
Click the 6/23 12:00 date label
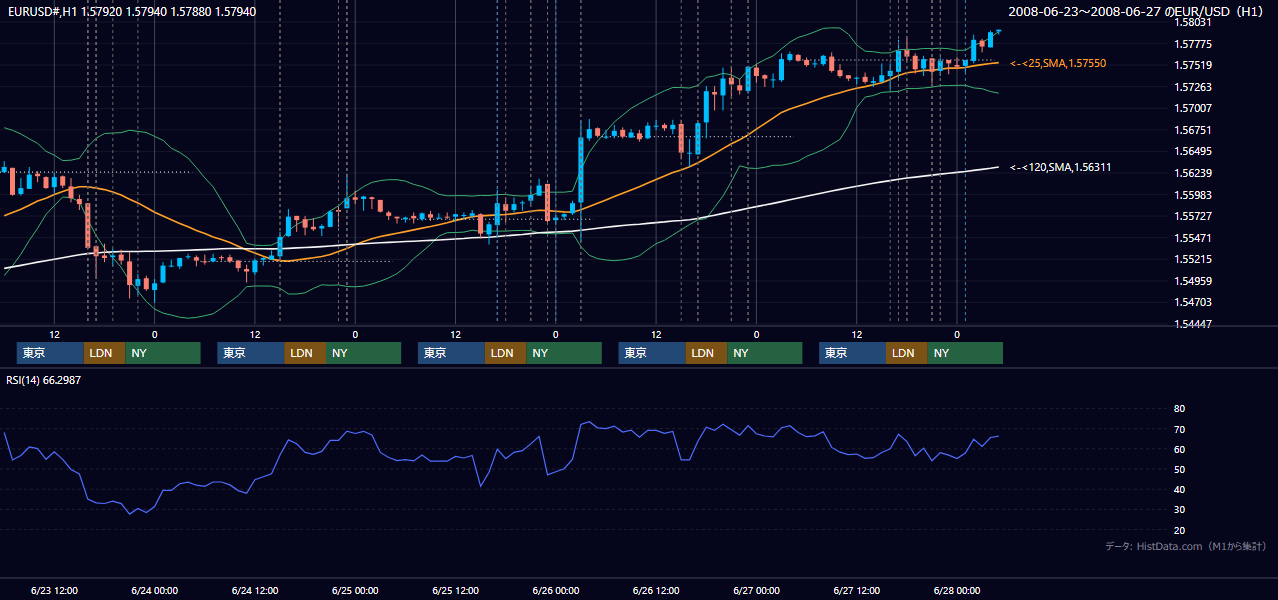click(x=55, y=590)
